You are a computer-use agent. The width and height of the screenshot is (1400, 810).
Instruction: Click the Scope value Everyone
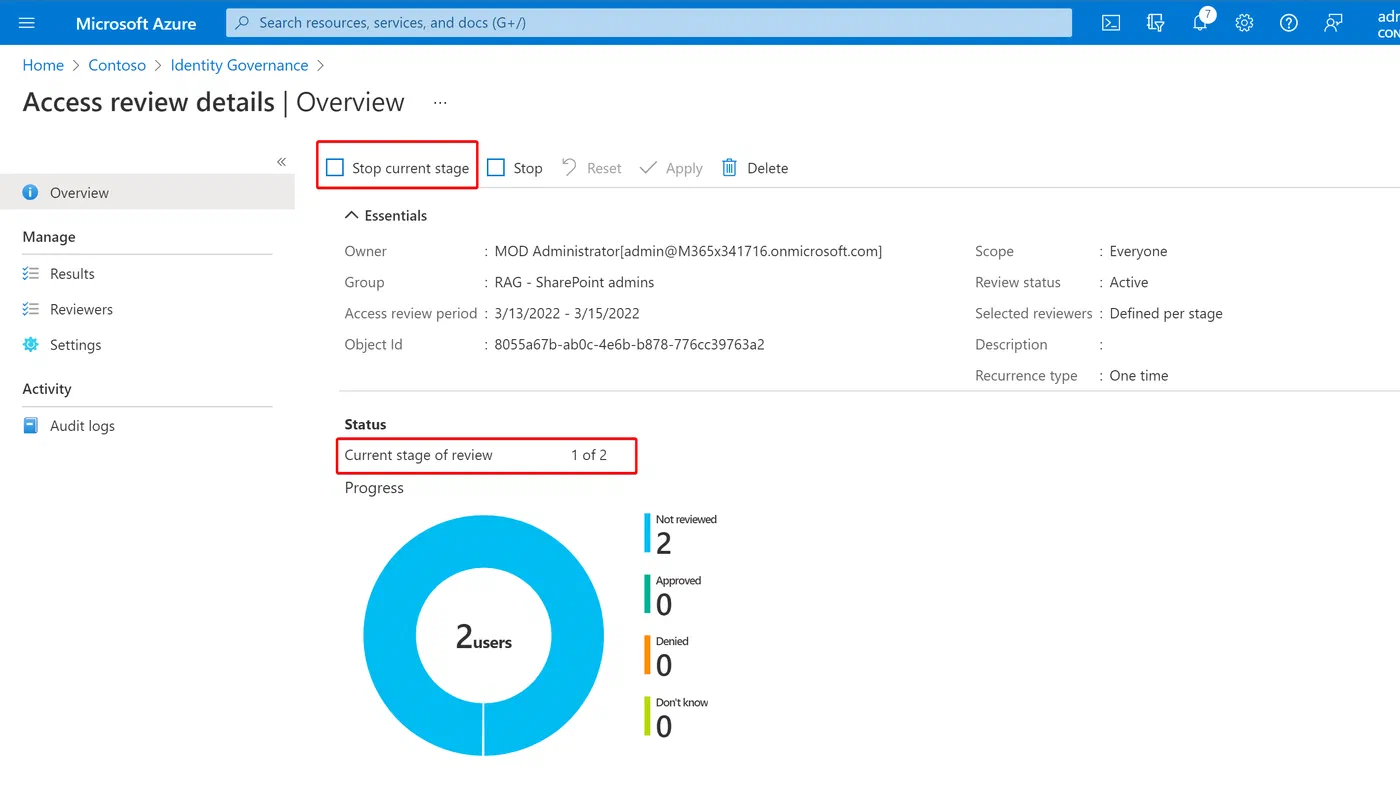1138,251
